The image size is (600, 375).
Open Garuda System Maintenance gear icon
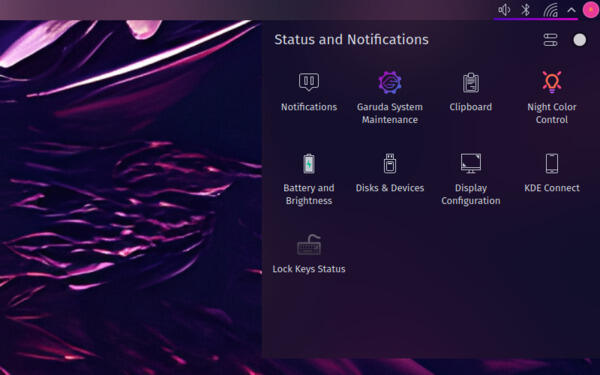pyautogui.click(x=390, y=82)
